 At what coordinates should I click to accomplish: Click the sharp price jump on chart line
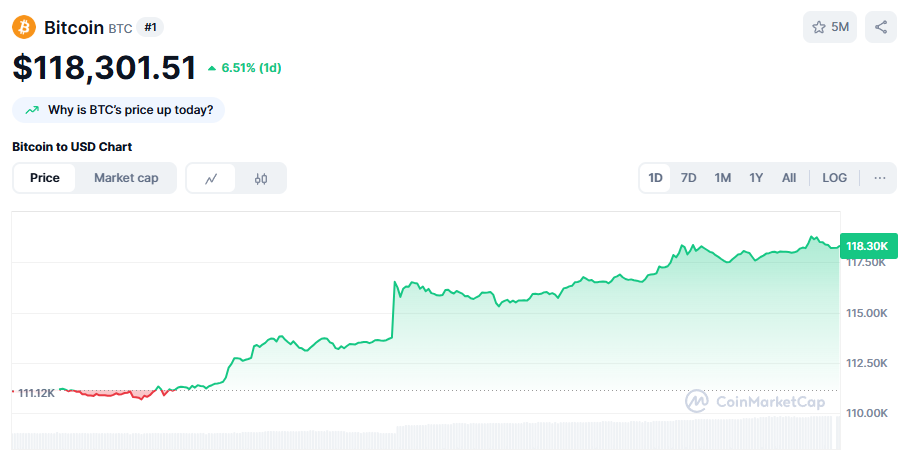(393, 309)
